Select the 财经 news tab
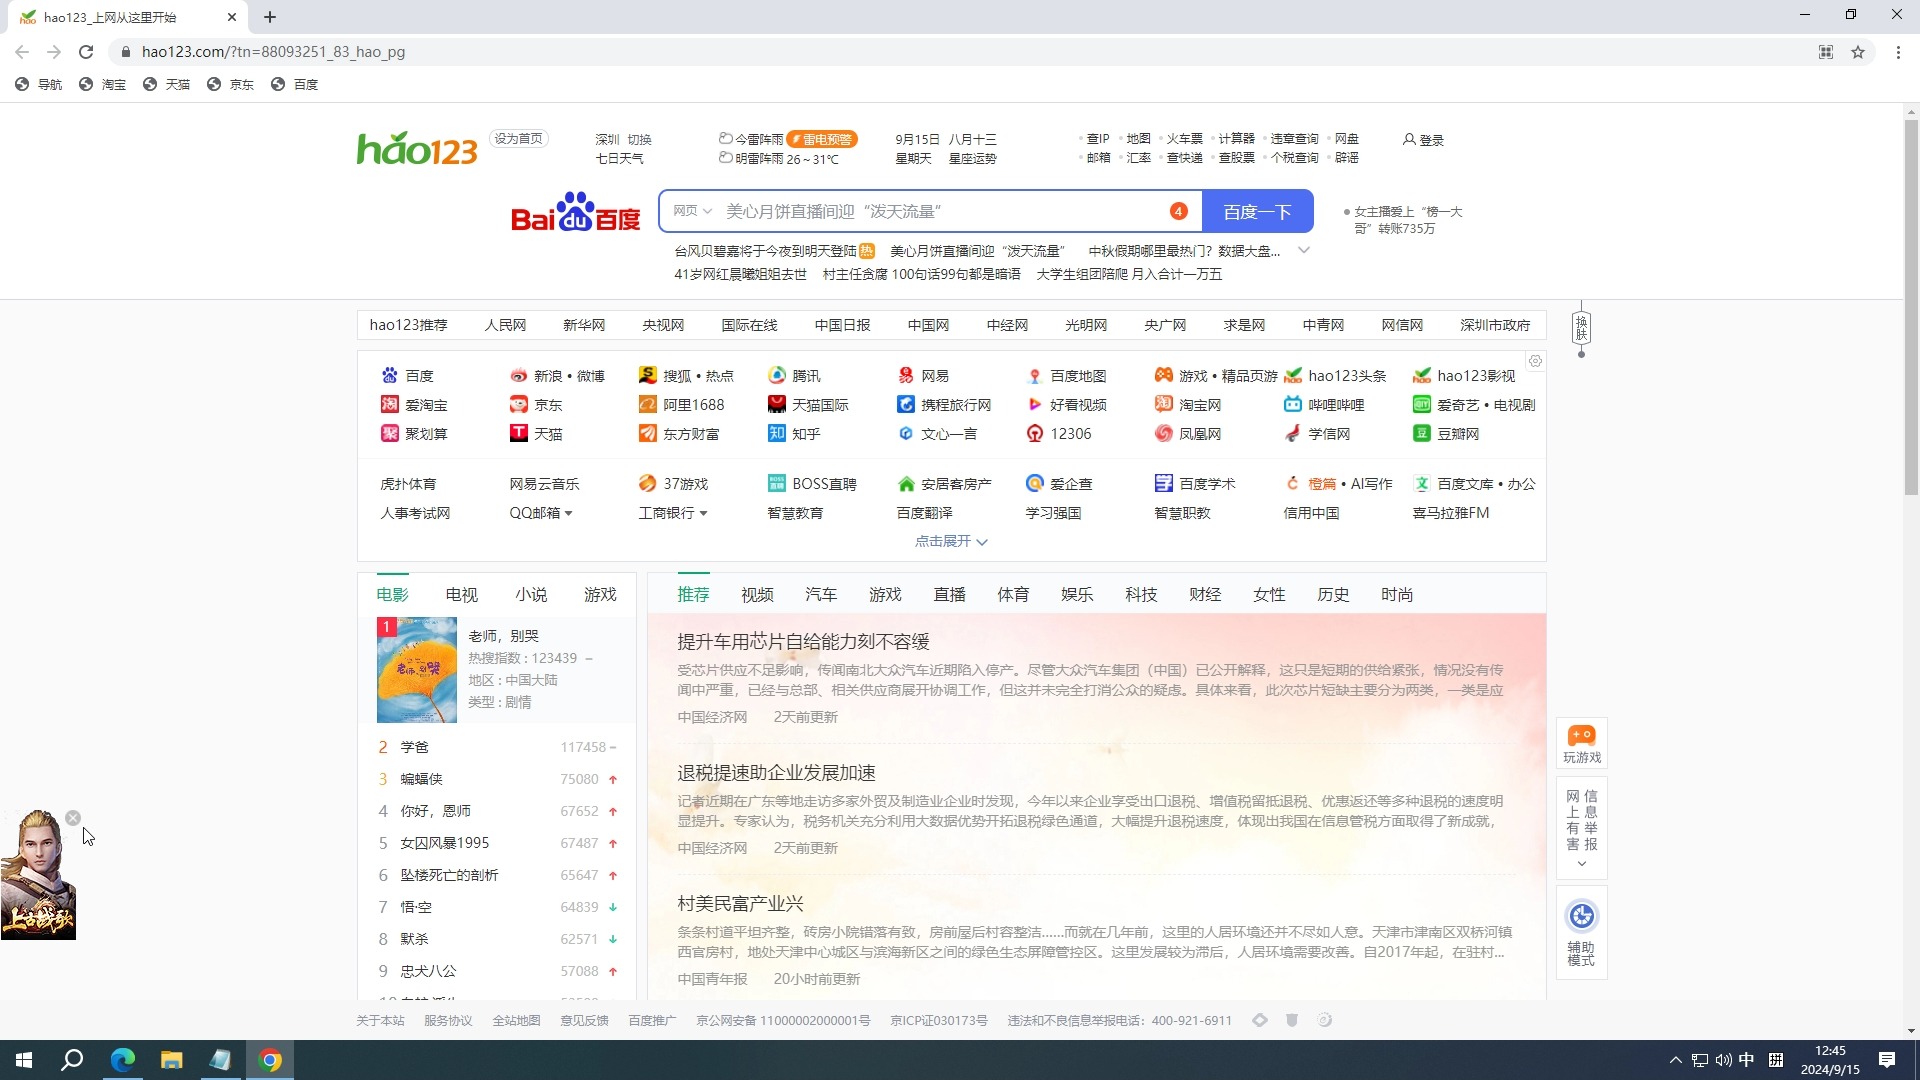 click(x=1205, y=595)
